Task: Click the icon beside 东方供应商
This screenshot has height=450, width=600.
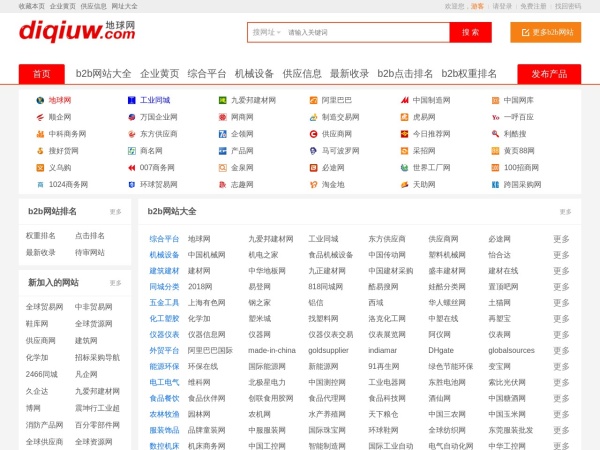Action: click(x=132, y=134)
